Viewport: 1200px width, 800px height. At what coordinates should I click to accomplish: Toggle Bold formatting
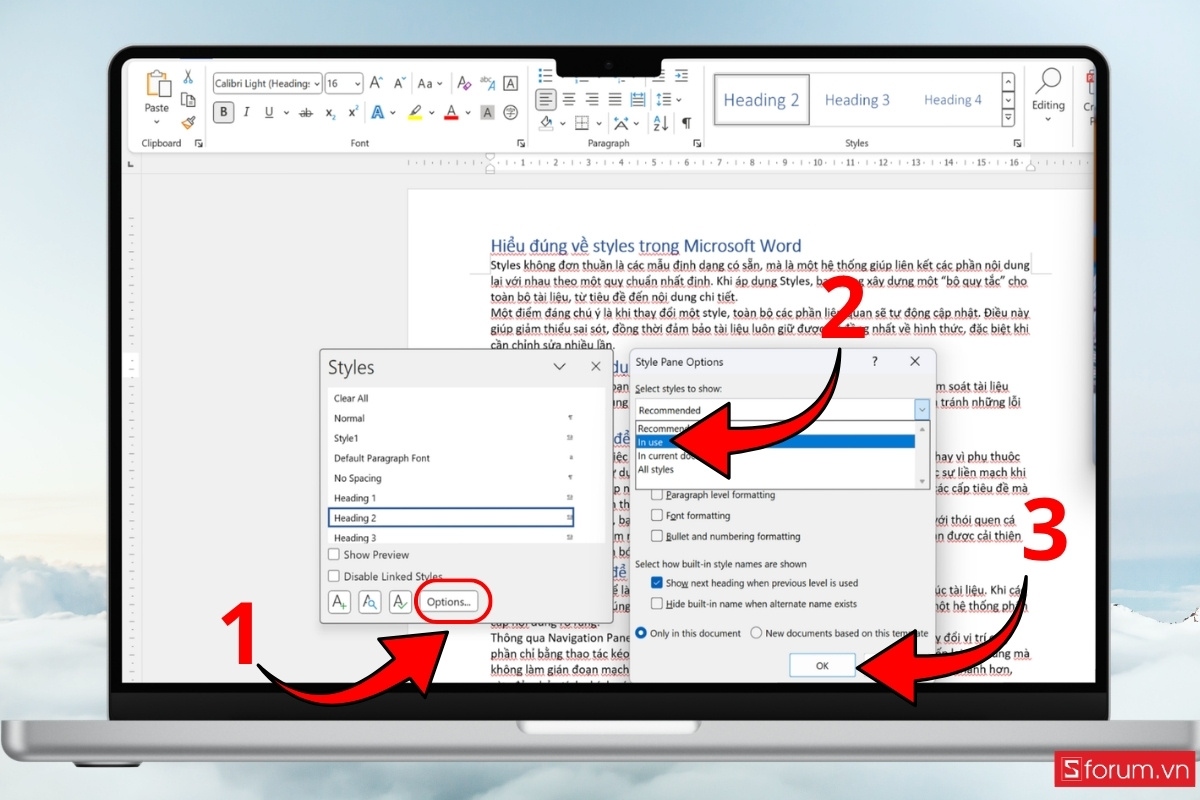click(224, 112)
